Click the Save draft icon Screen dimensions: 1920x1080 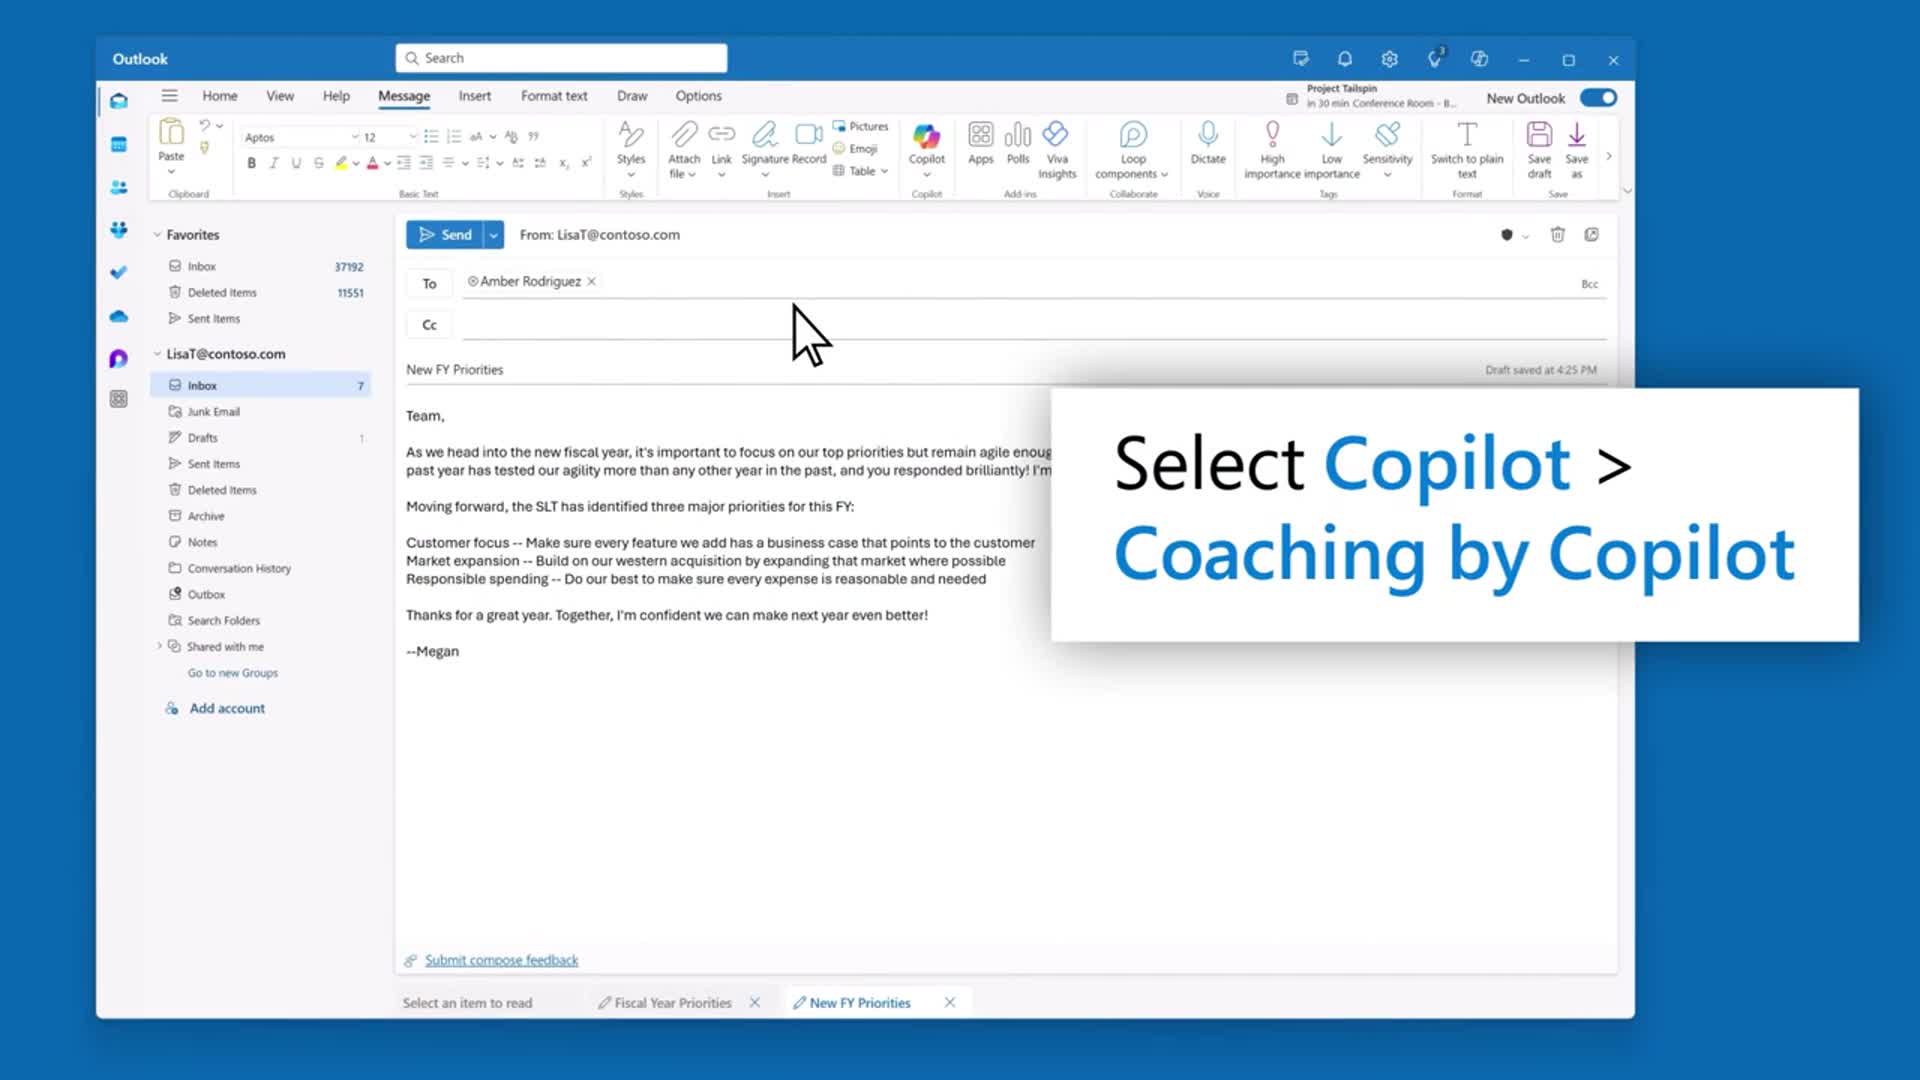pyautogui.click(x=1539, y=134)
